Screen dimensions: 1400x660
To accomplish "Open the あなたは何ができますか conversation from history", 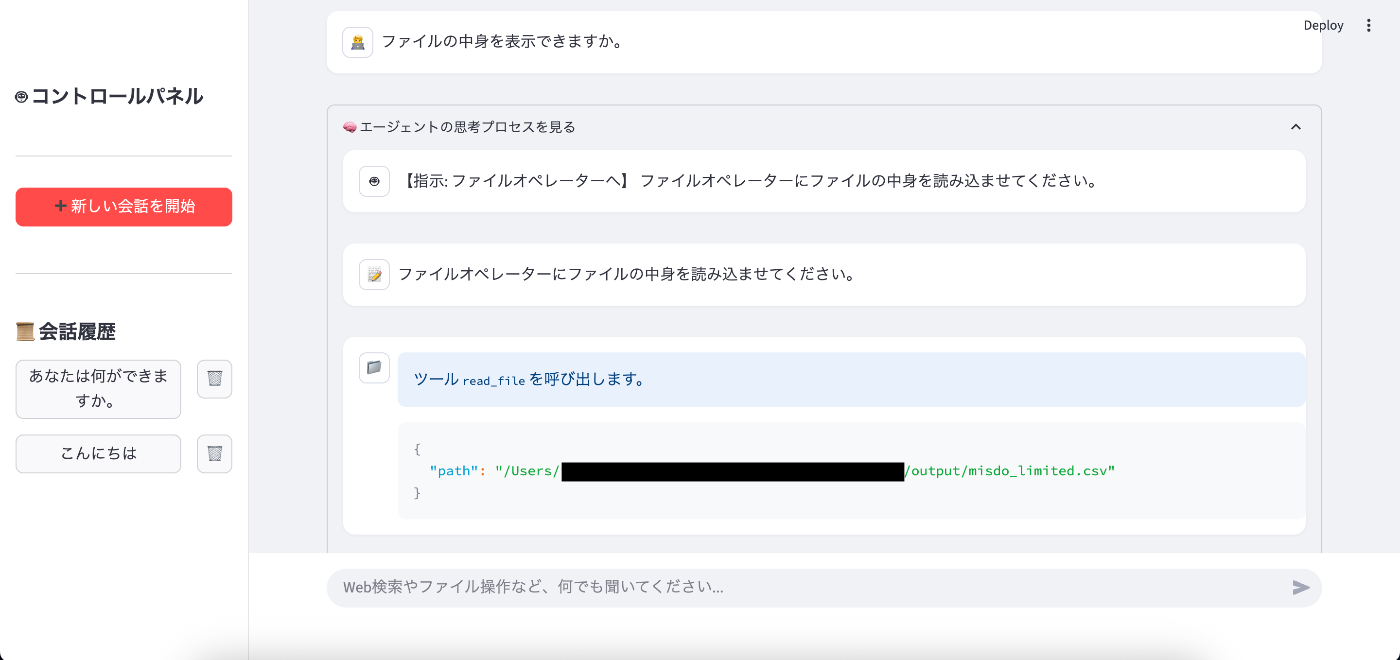I will [x=97, y=389].
